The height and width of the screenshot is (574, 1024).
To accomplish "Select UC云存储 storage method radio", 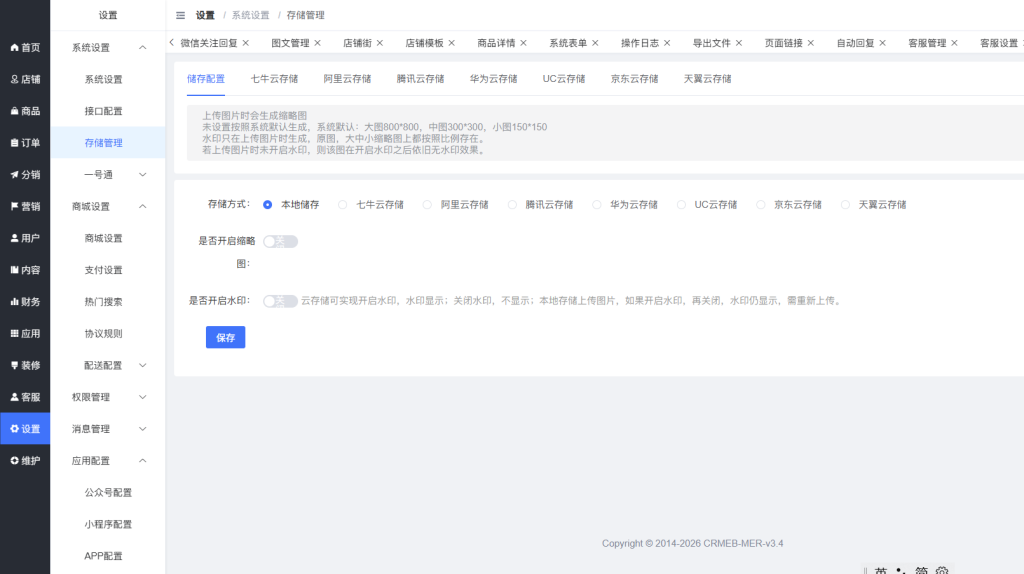I will coord(681,205).
